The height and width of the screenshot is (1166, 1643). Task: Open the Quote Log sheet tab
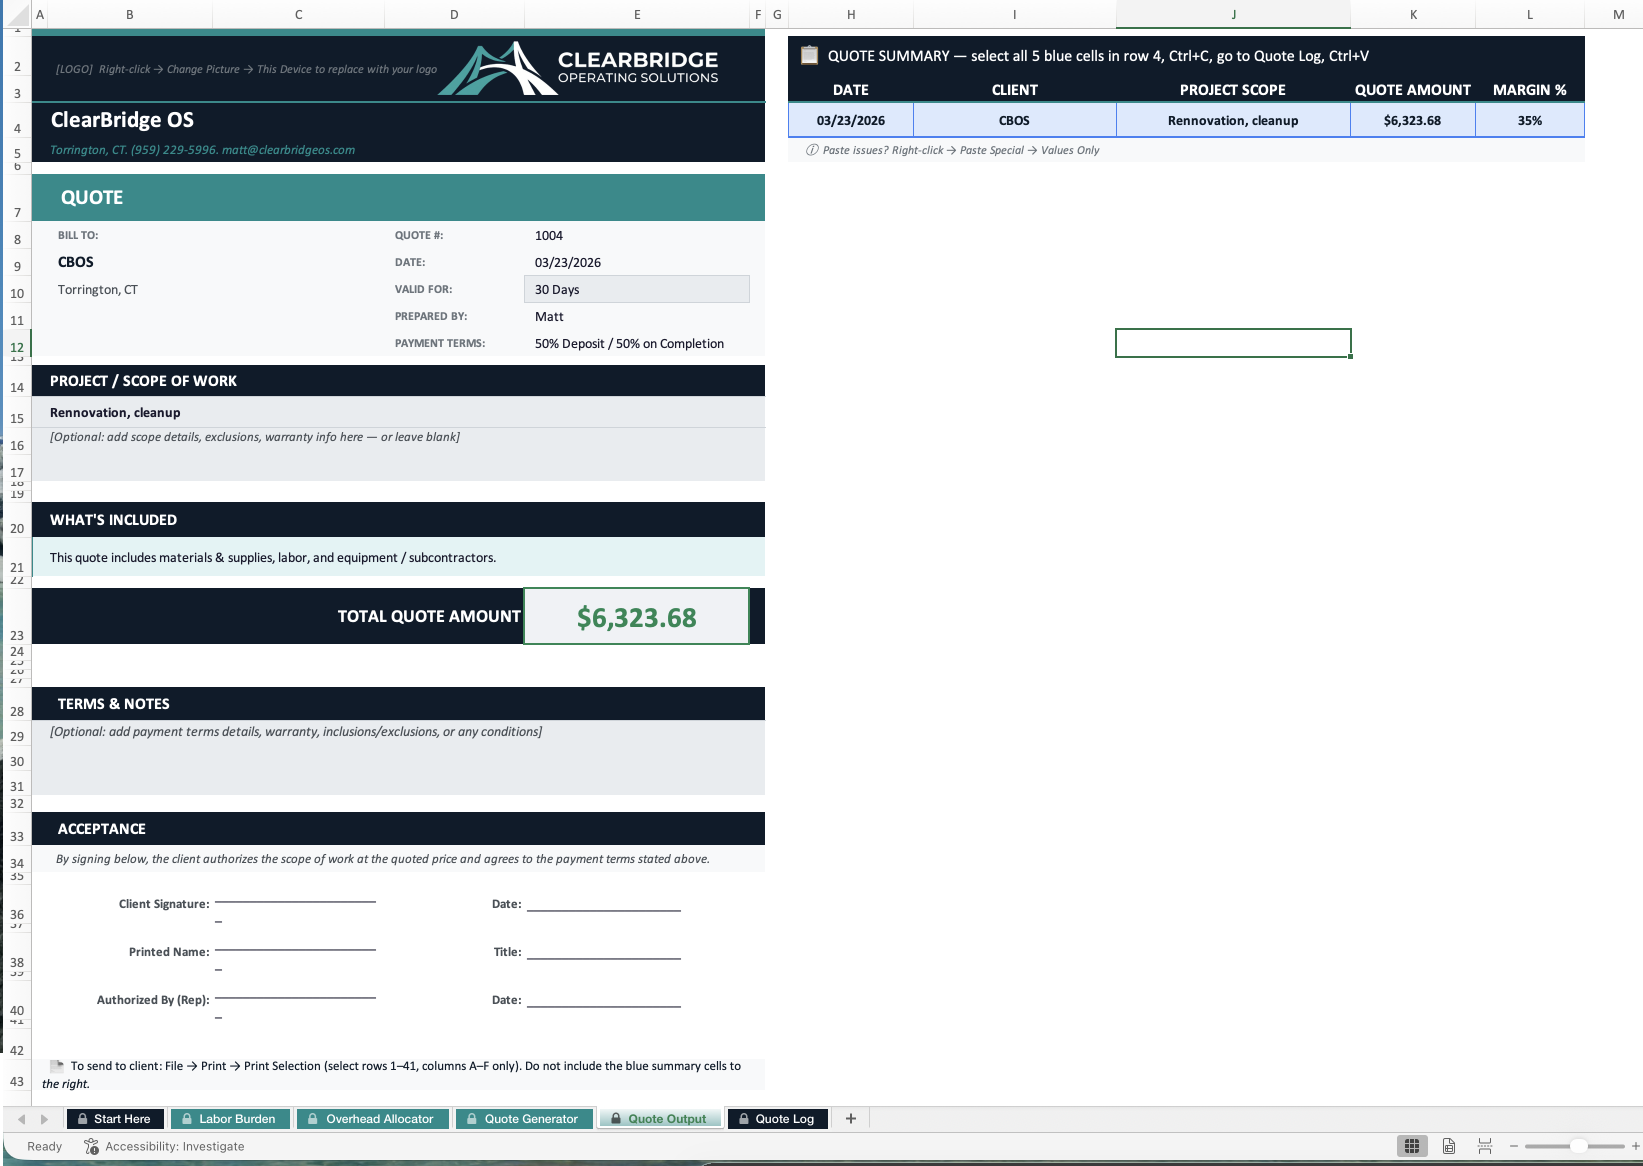[777, 1119]
